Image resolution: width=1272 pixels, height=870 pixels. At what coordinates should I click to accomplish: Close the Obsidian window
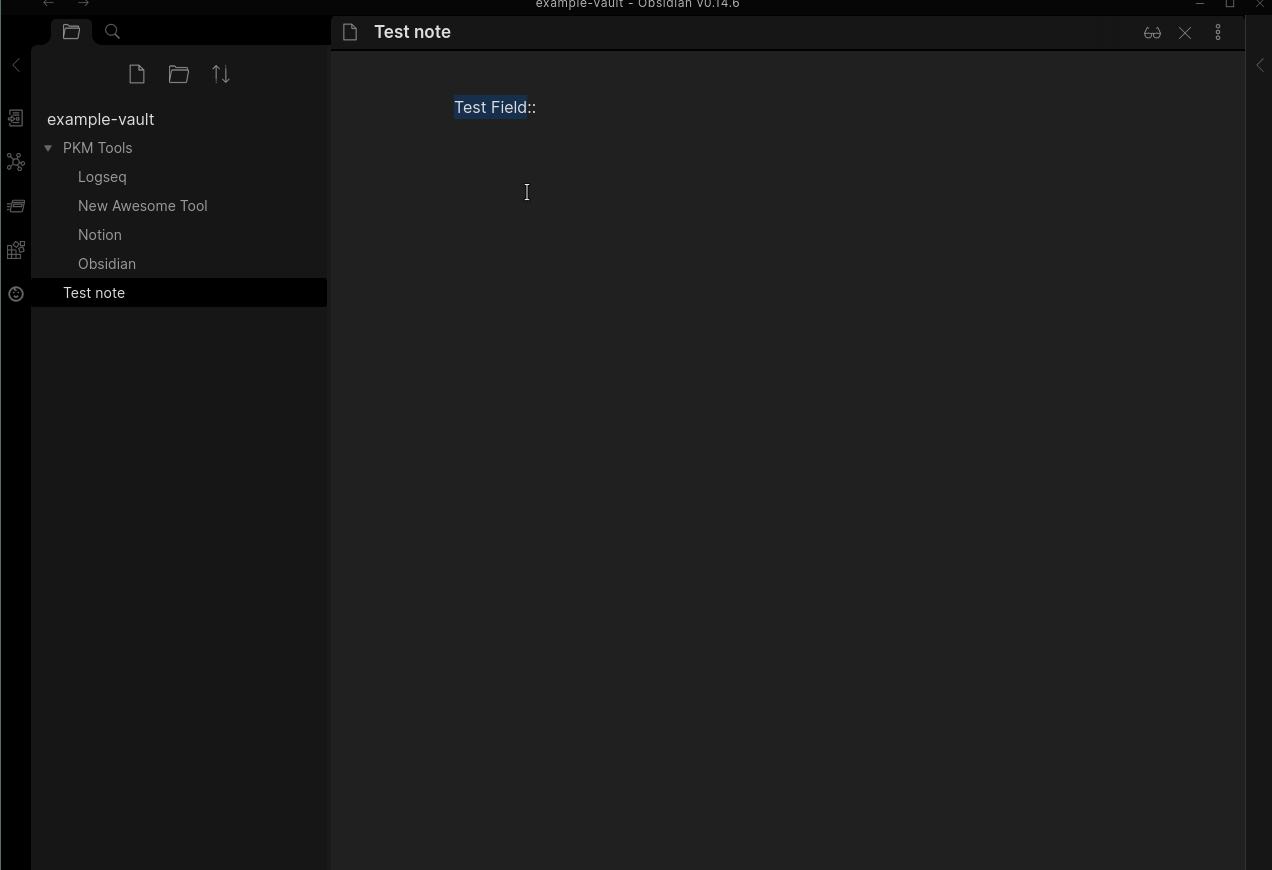(1260, 4)
